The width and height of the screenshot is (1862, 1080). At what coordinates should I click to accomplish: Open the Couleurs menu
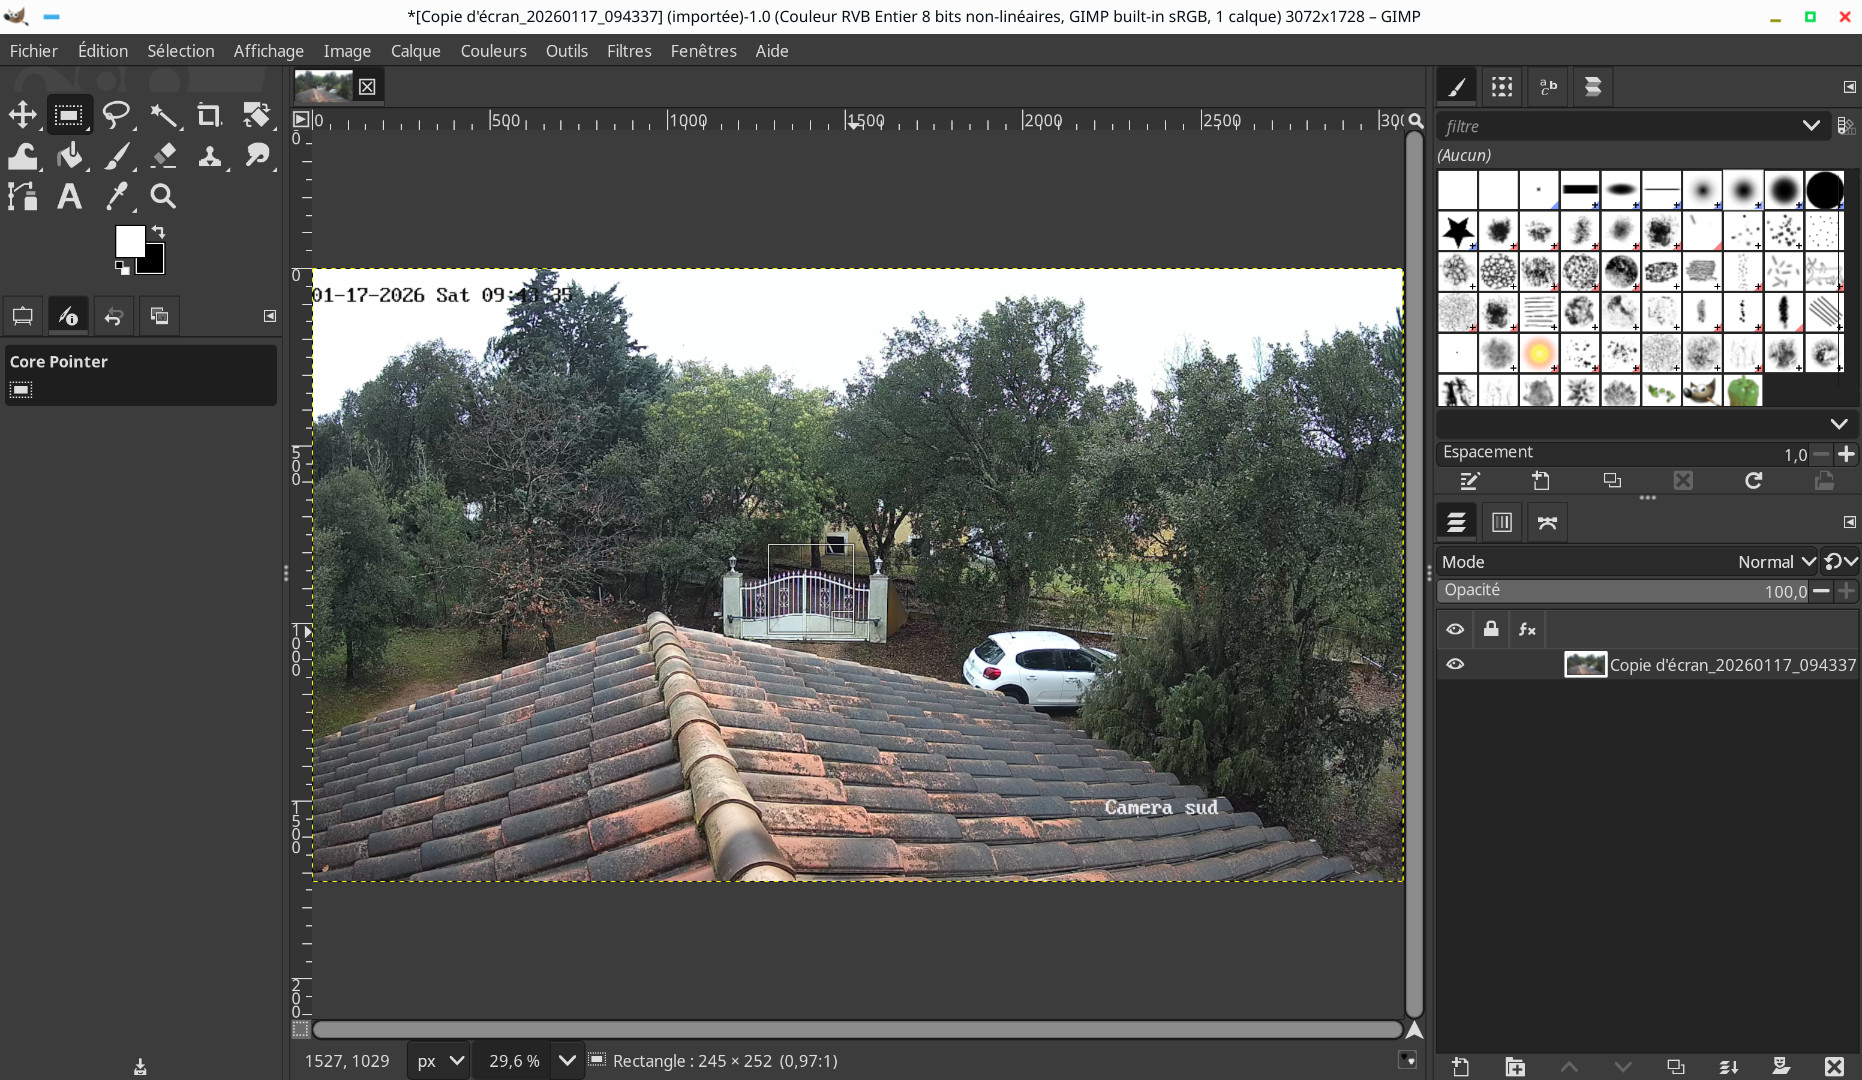[x=493, y=51]
